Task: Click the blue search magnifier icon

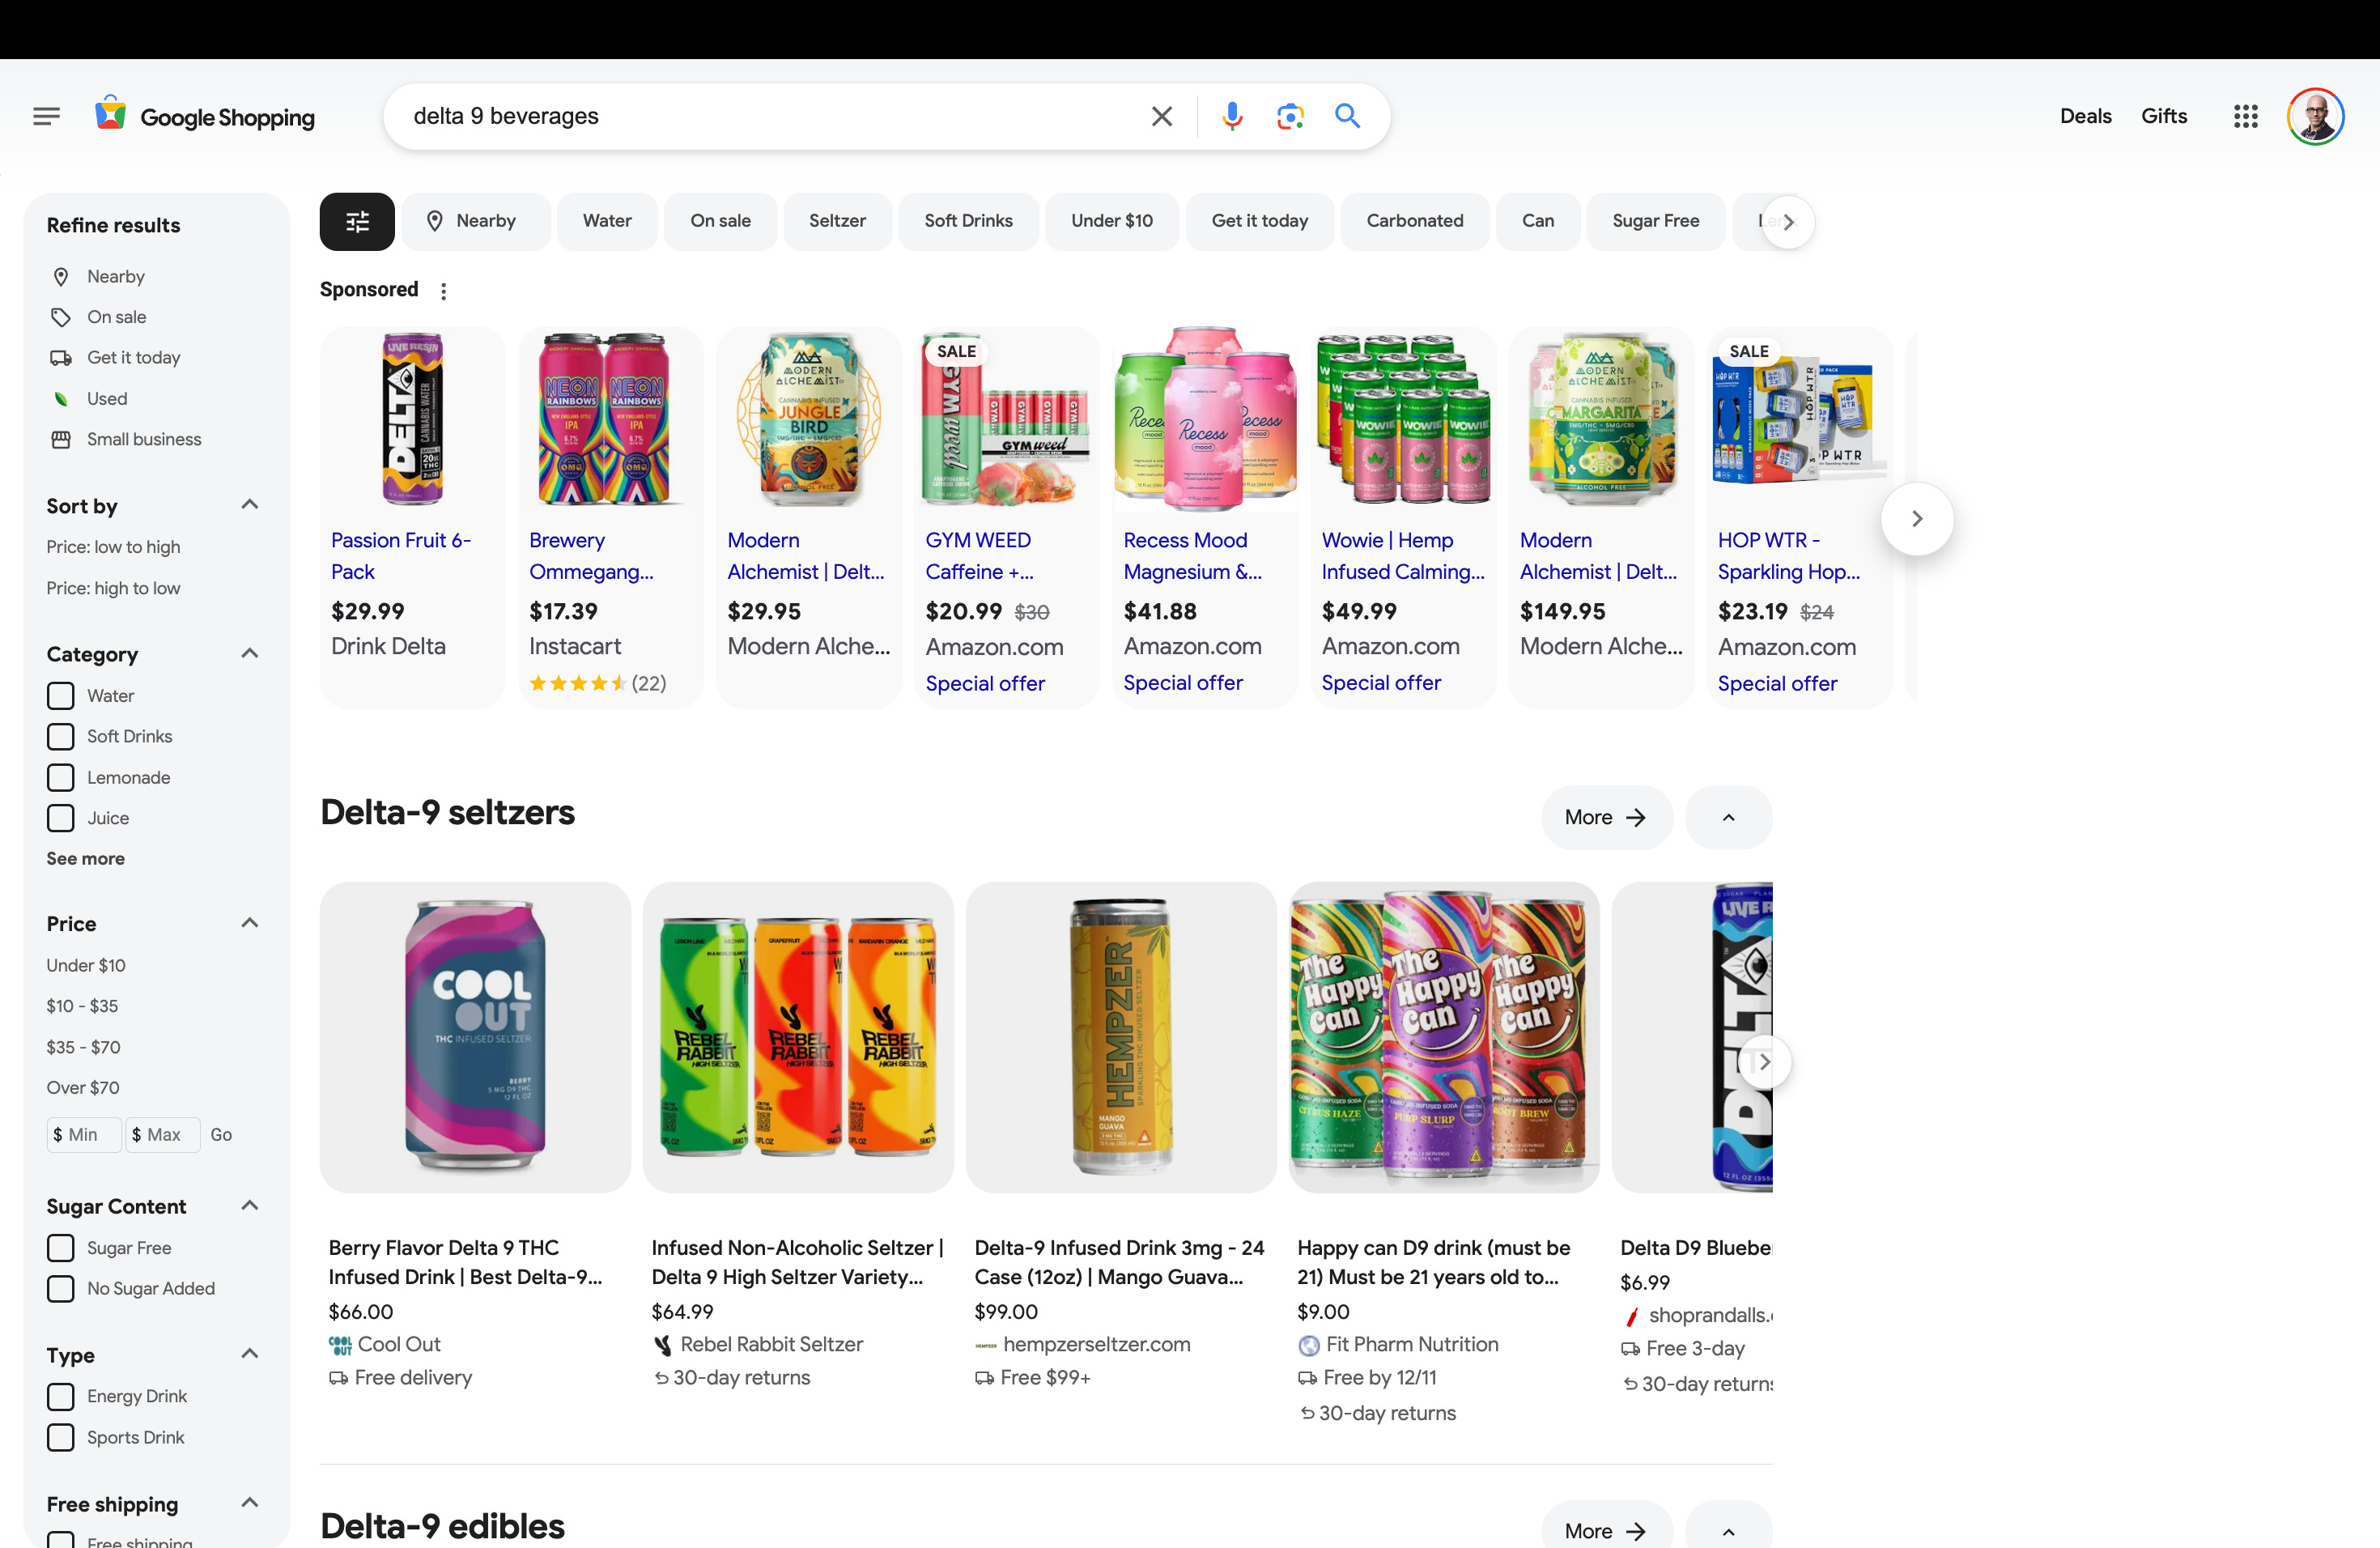Action: (x=1347, y=117)
